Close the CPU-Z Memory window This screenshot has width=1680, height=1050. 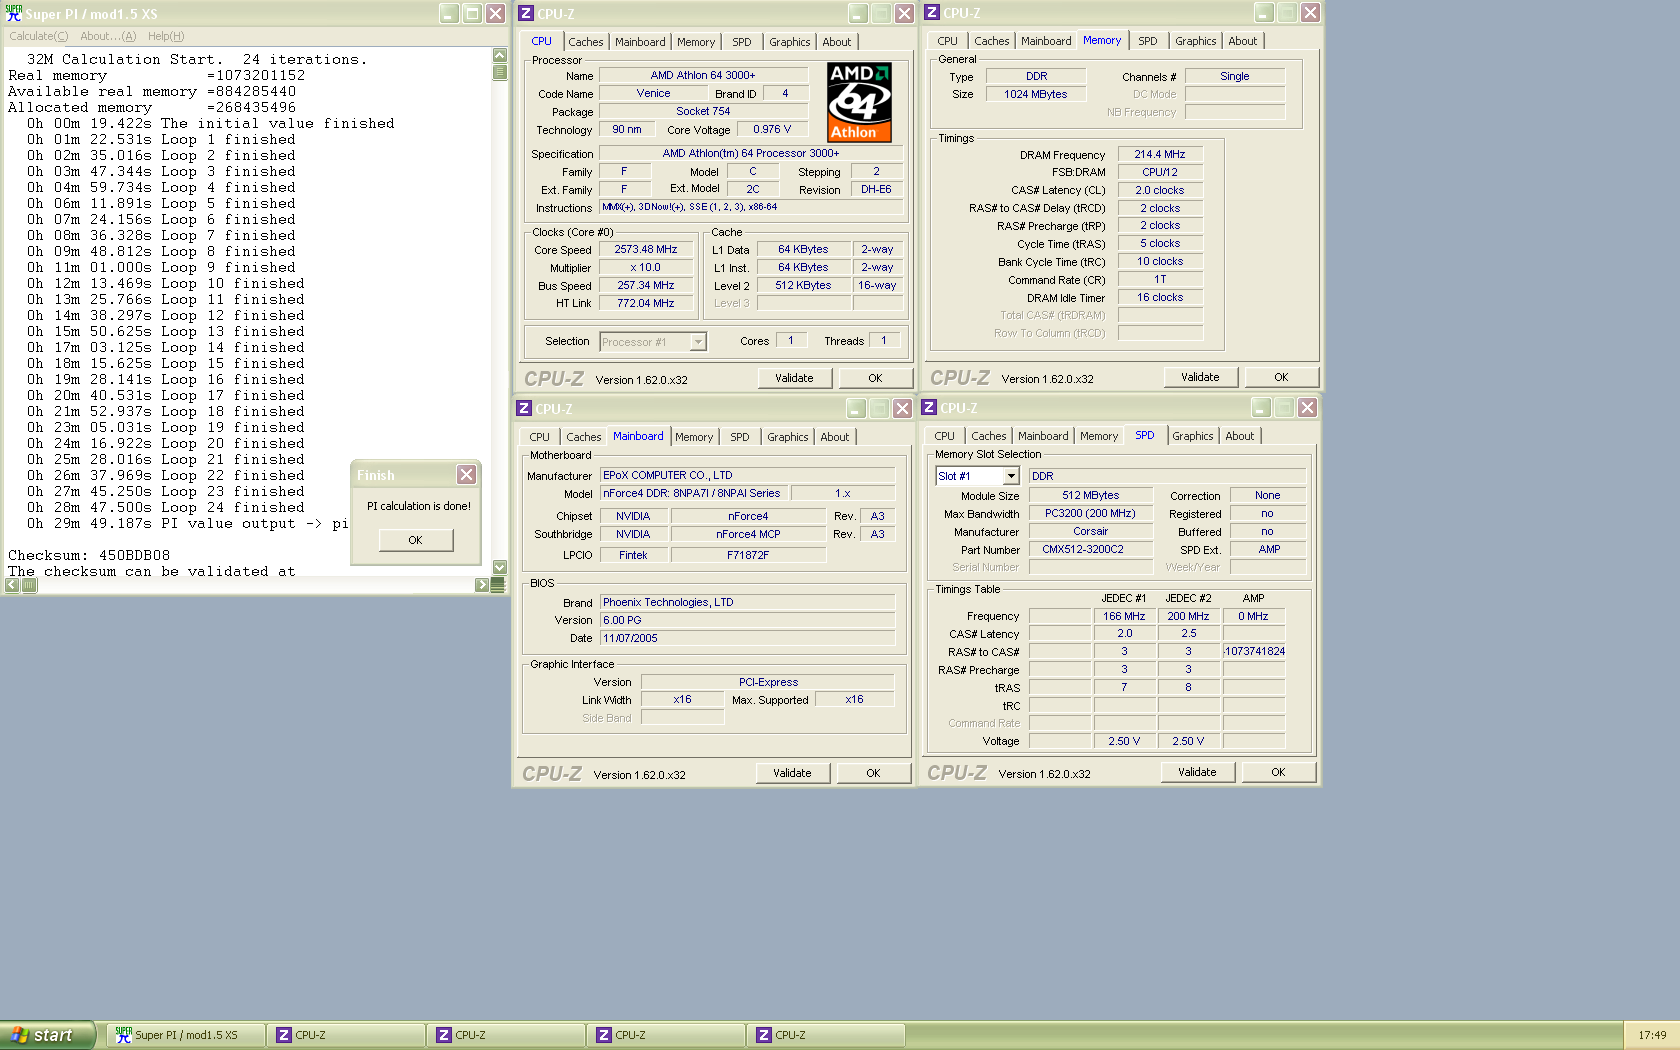tap(1310, 12)
